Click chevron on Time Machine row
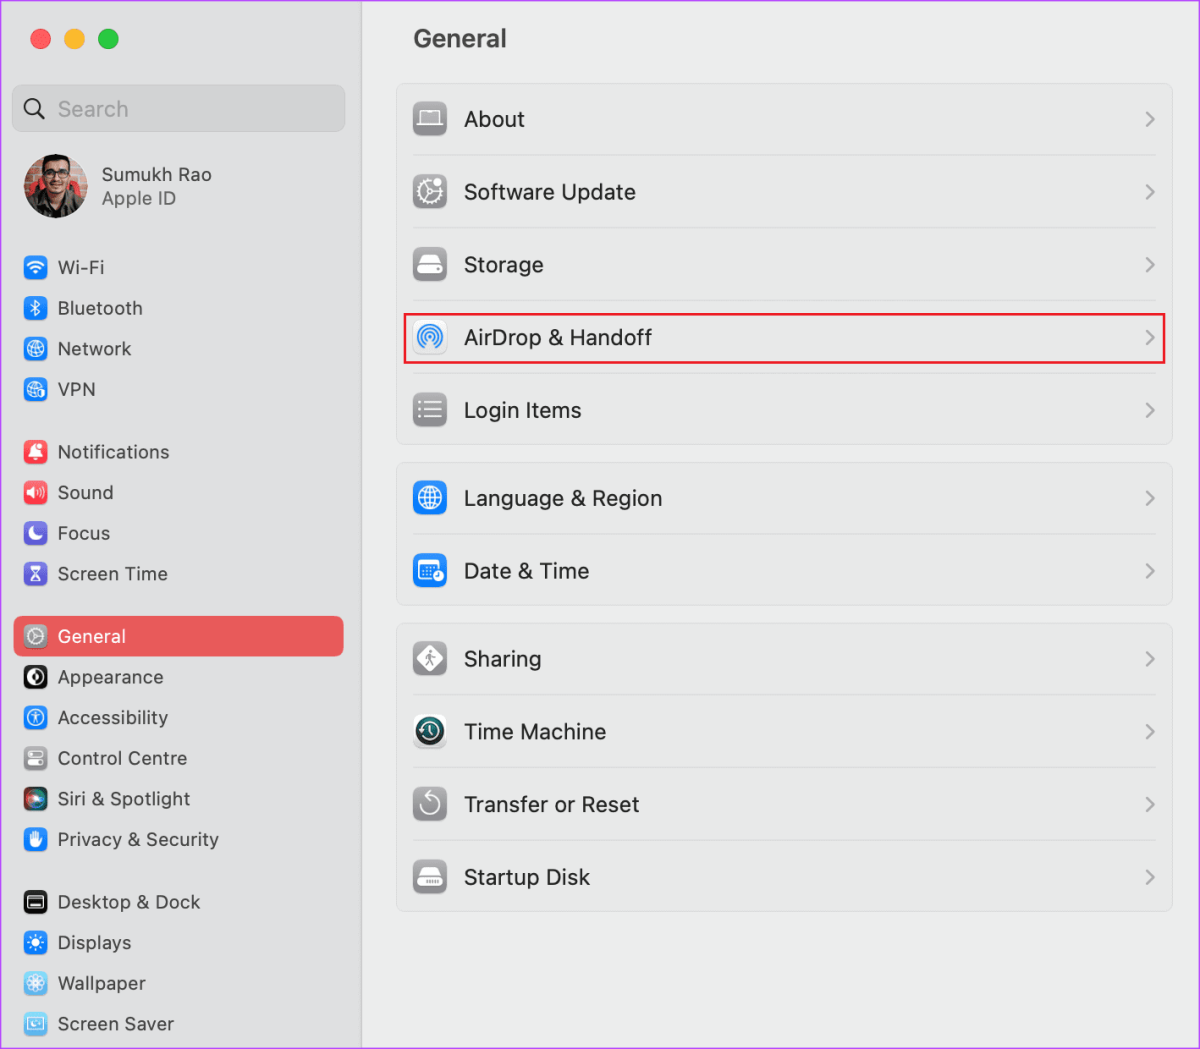Screen dimensions: 1200x1049 pos(1150,732)
